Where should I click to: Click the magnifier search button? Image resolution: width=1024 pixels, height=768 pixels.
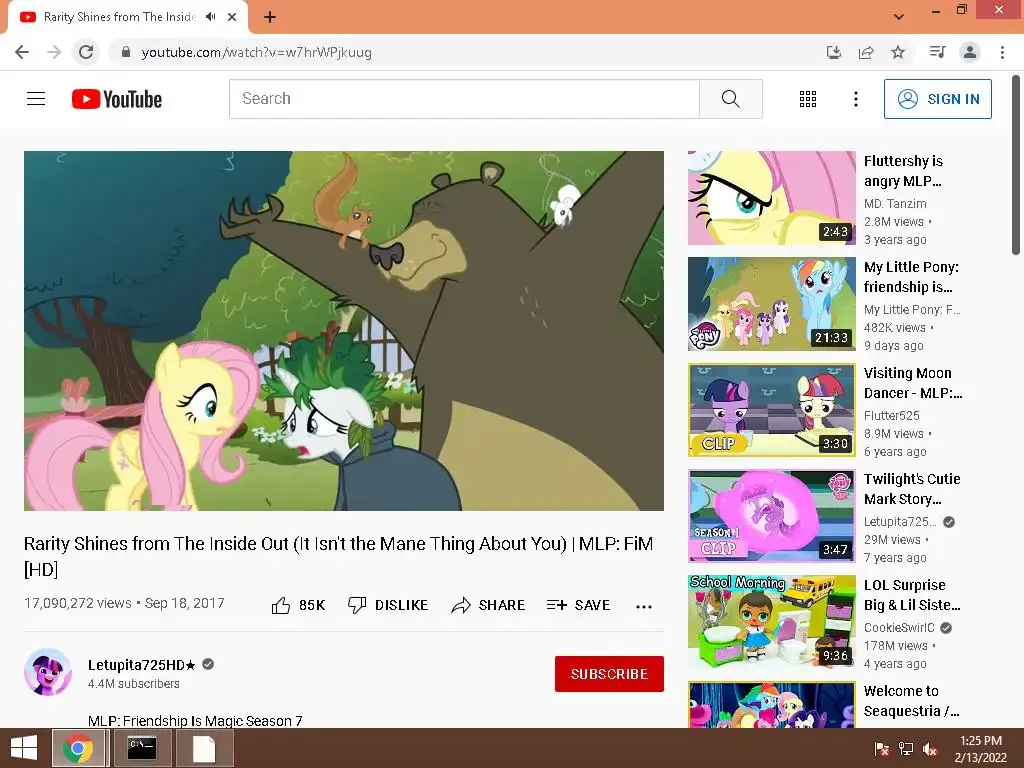731,99
